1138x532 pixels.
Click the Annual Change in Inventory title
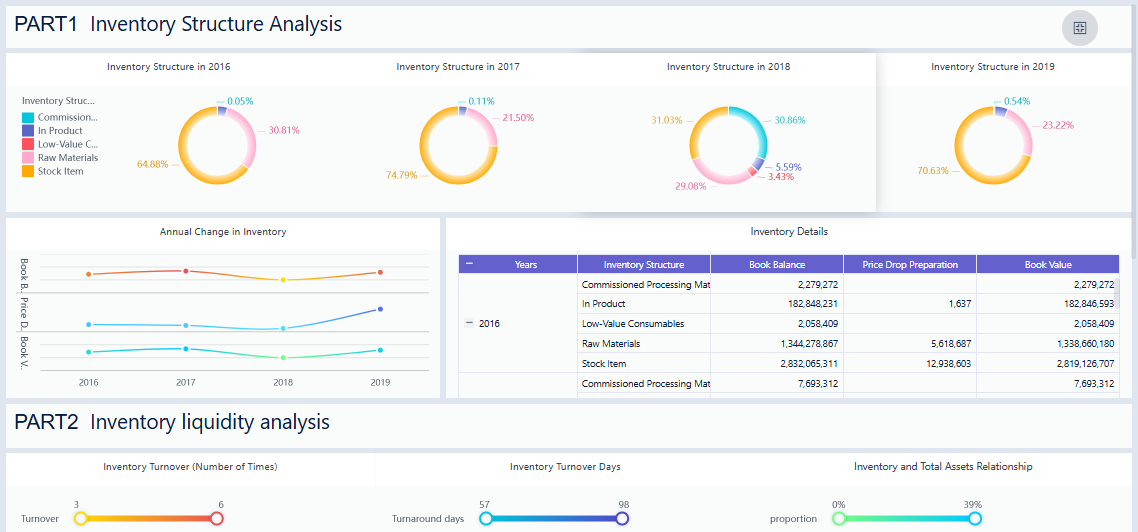tap(223, 232)
